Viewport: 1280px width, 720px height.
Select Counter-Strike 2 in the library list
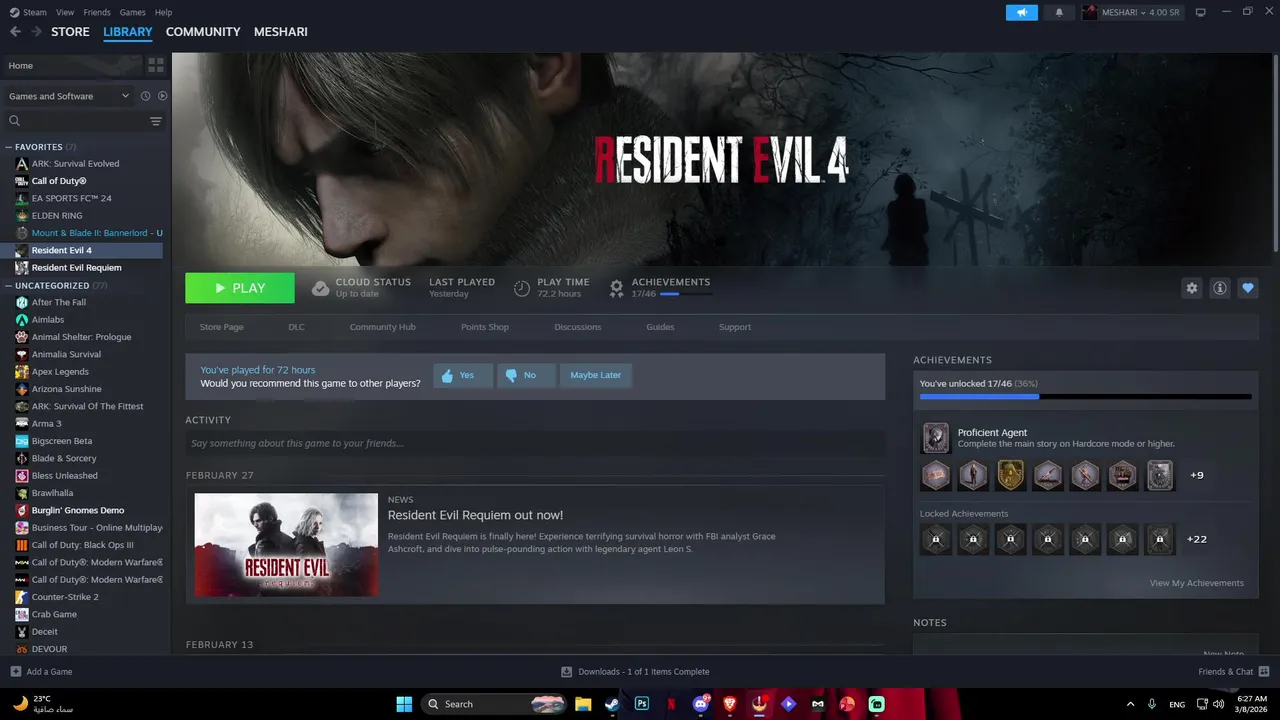tap(65, 597)
